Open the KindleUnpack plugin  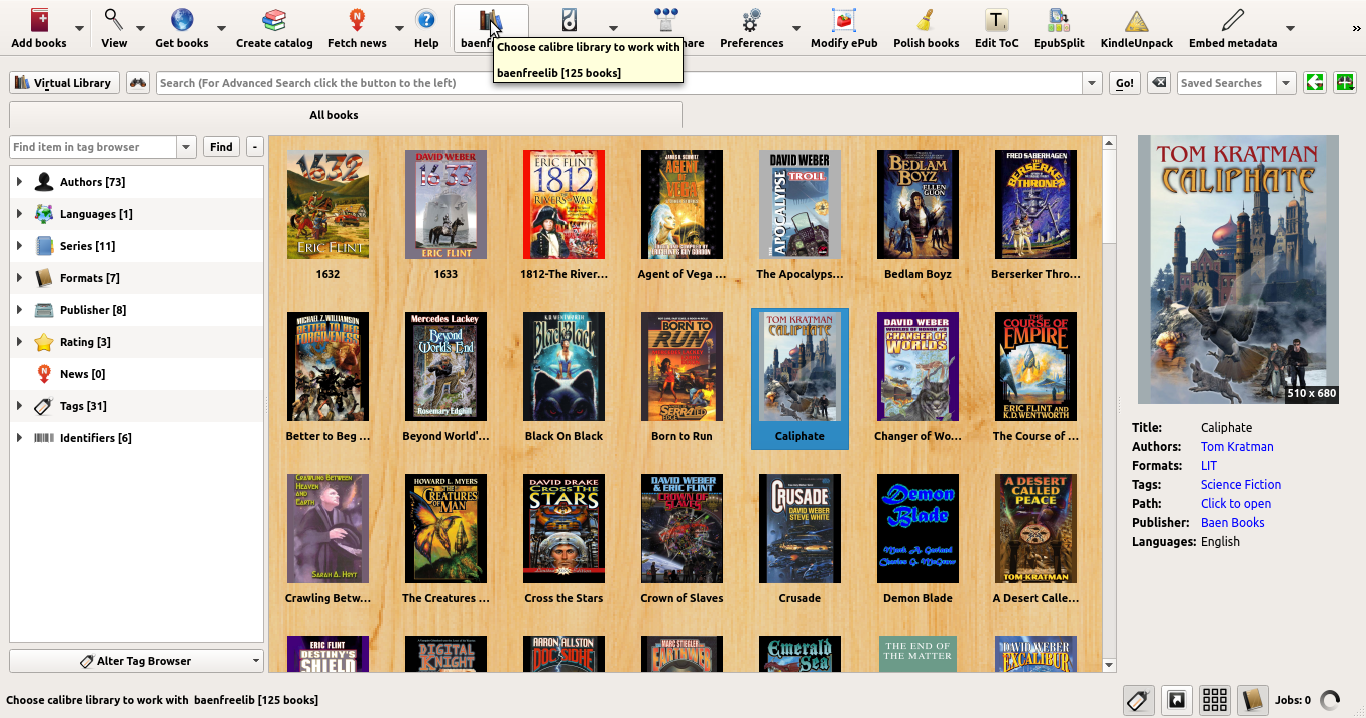point(1136,21)
